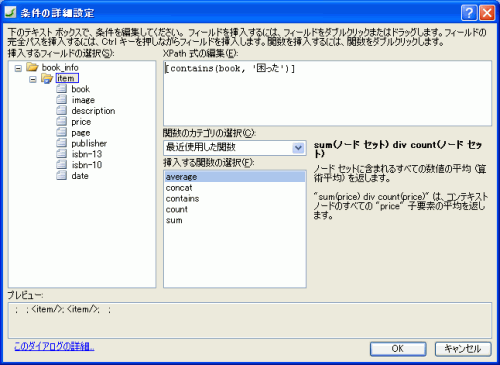Select the date field

pyautogui.click(x=80, y=176)
